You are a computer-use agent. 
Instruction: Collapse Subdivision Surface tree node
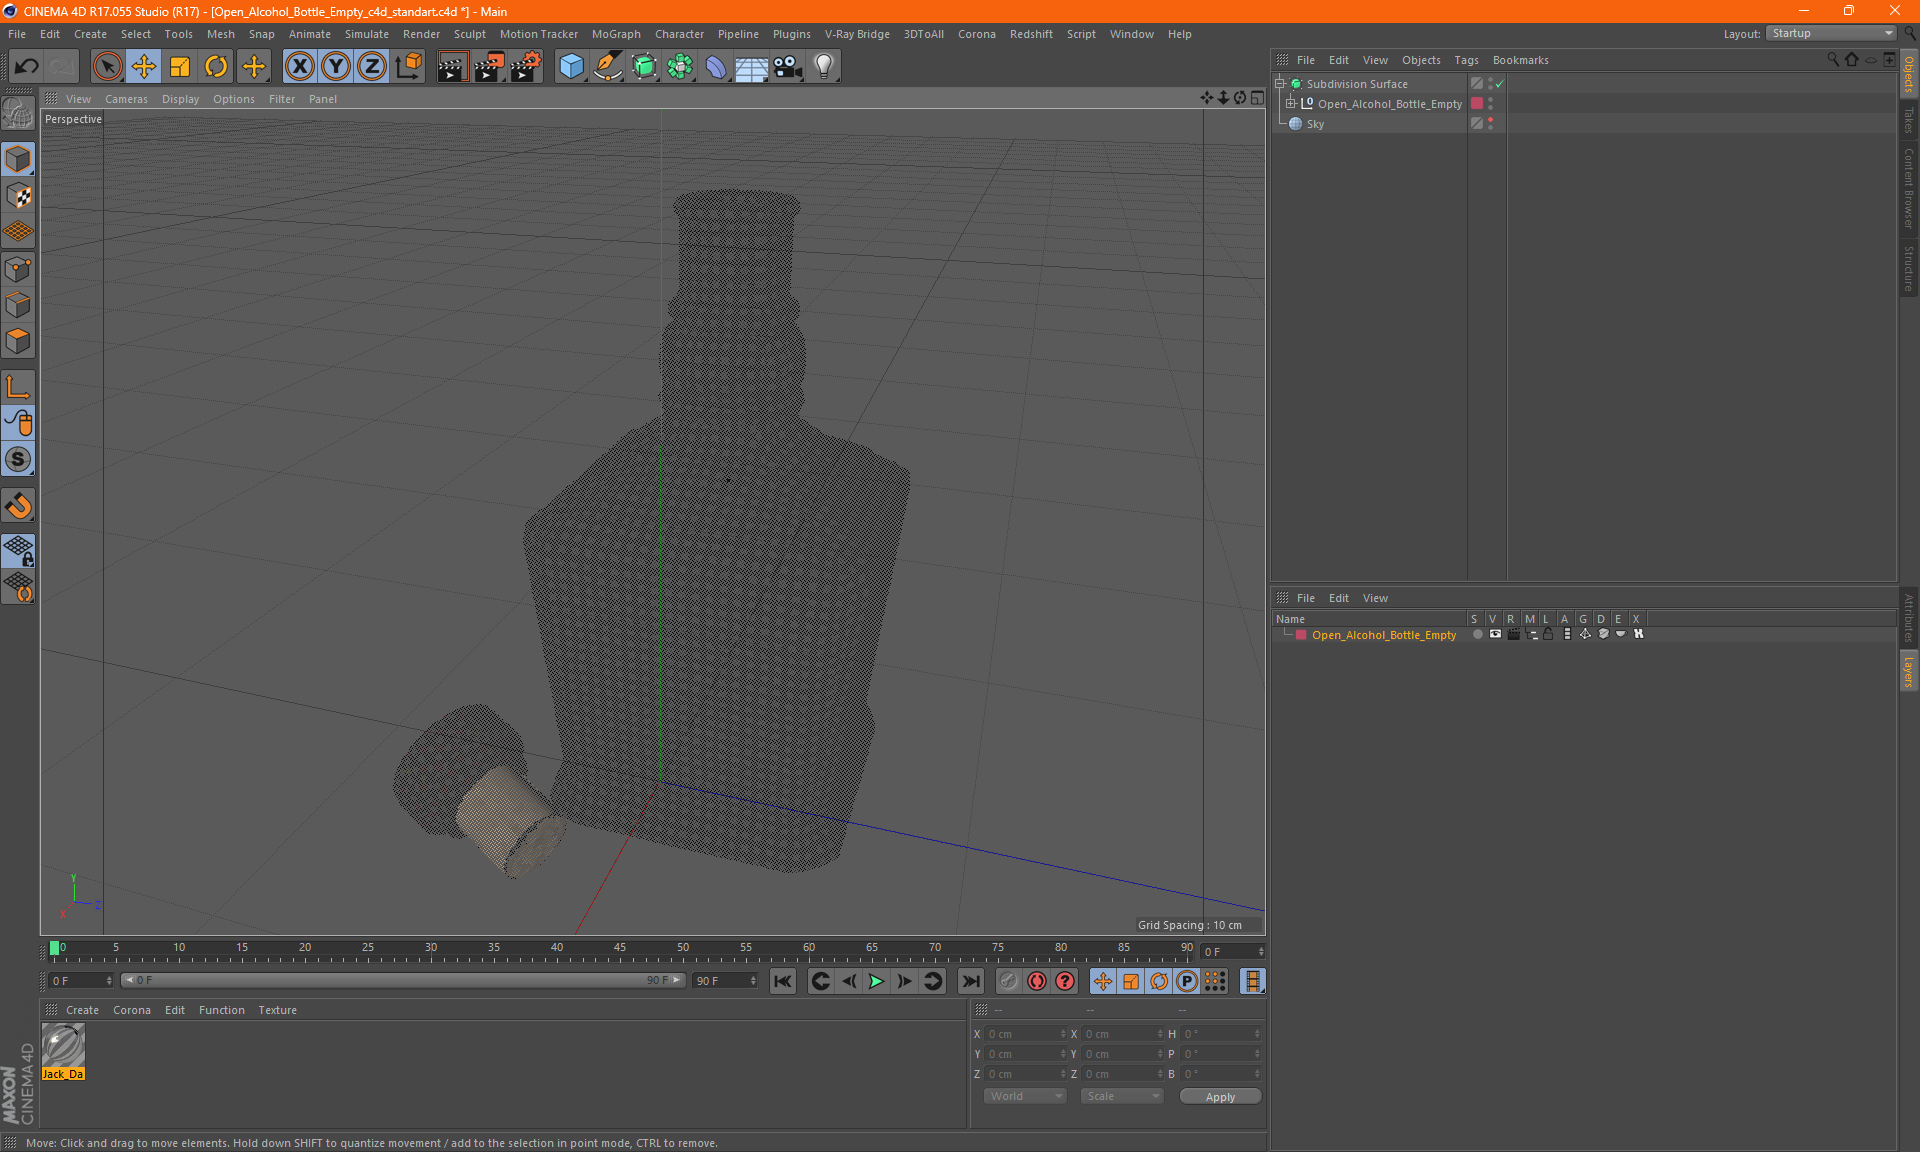point(1280,84)
